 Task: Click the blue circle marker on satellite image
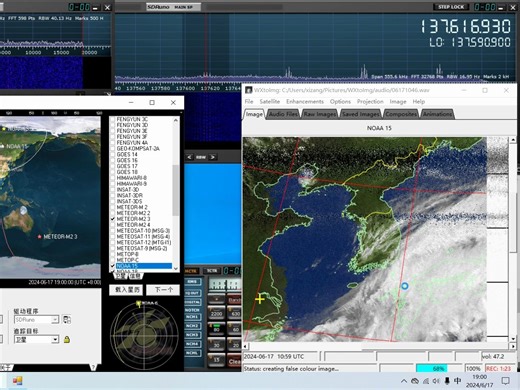click(405, 286)
